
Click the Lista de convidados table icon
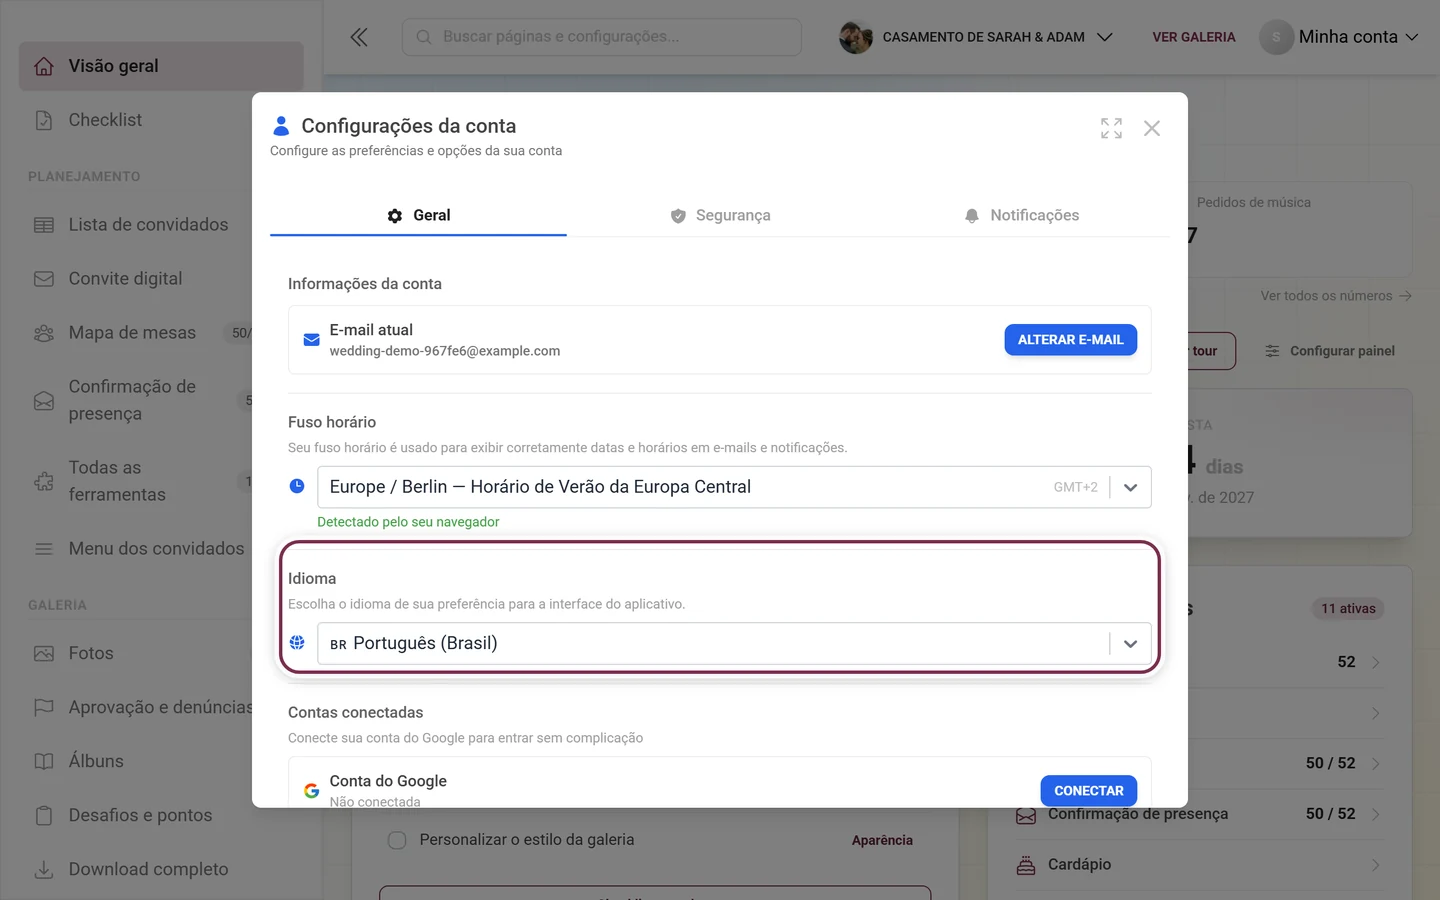pos(44,225)
